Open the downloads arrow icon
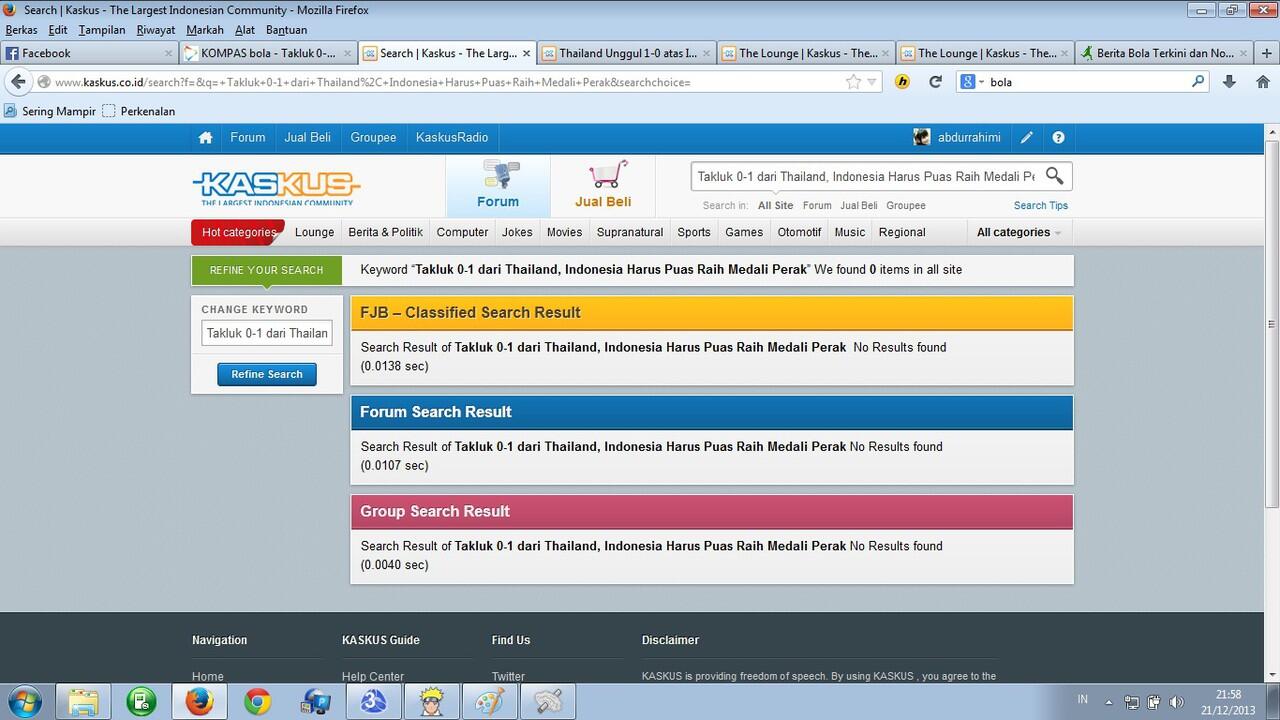The image size is (1280, 720). 1230,82
